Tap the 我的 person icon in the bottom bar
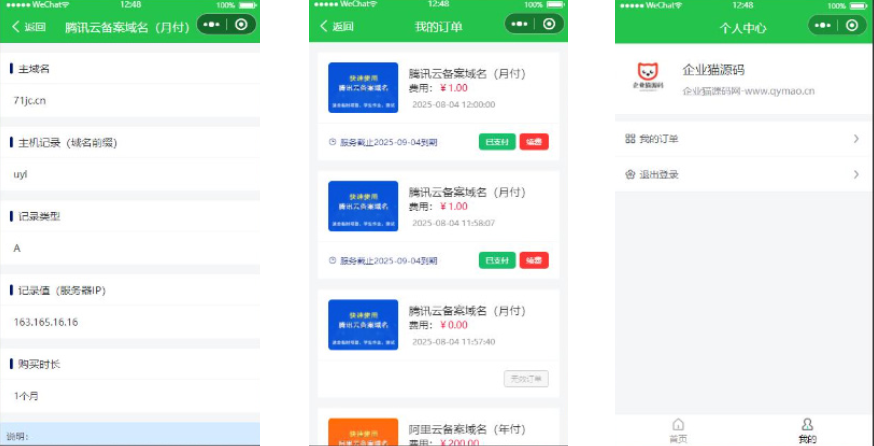 (808, 424)
